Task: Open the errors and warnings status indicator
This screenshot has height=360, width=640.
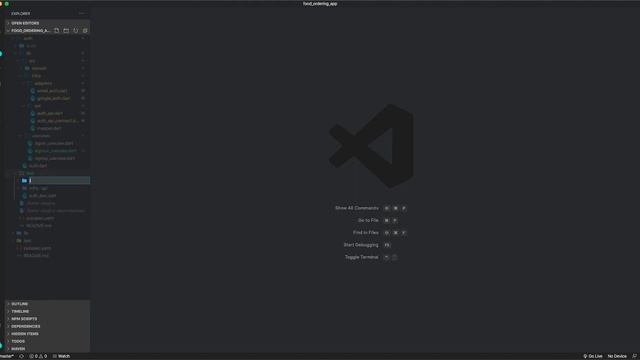Action: (38, 356)
